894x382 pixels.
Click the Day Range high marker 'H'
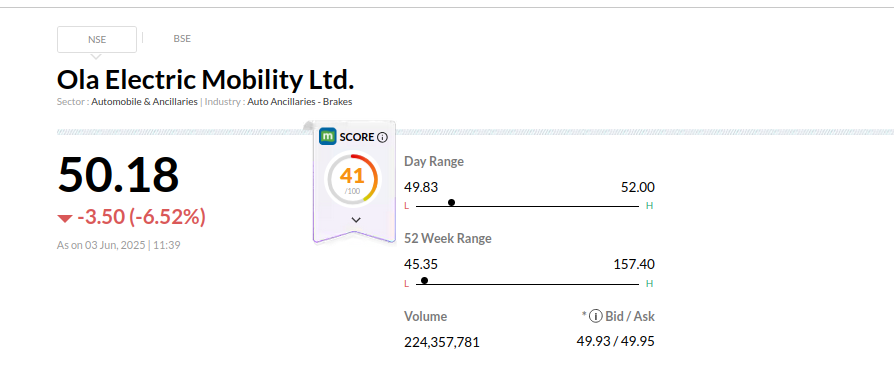tap(649, 206)
